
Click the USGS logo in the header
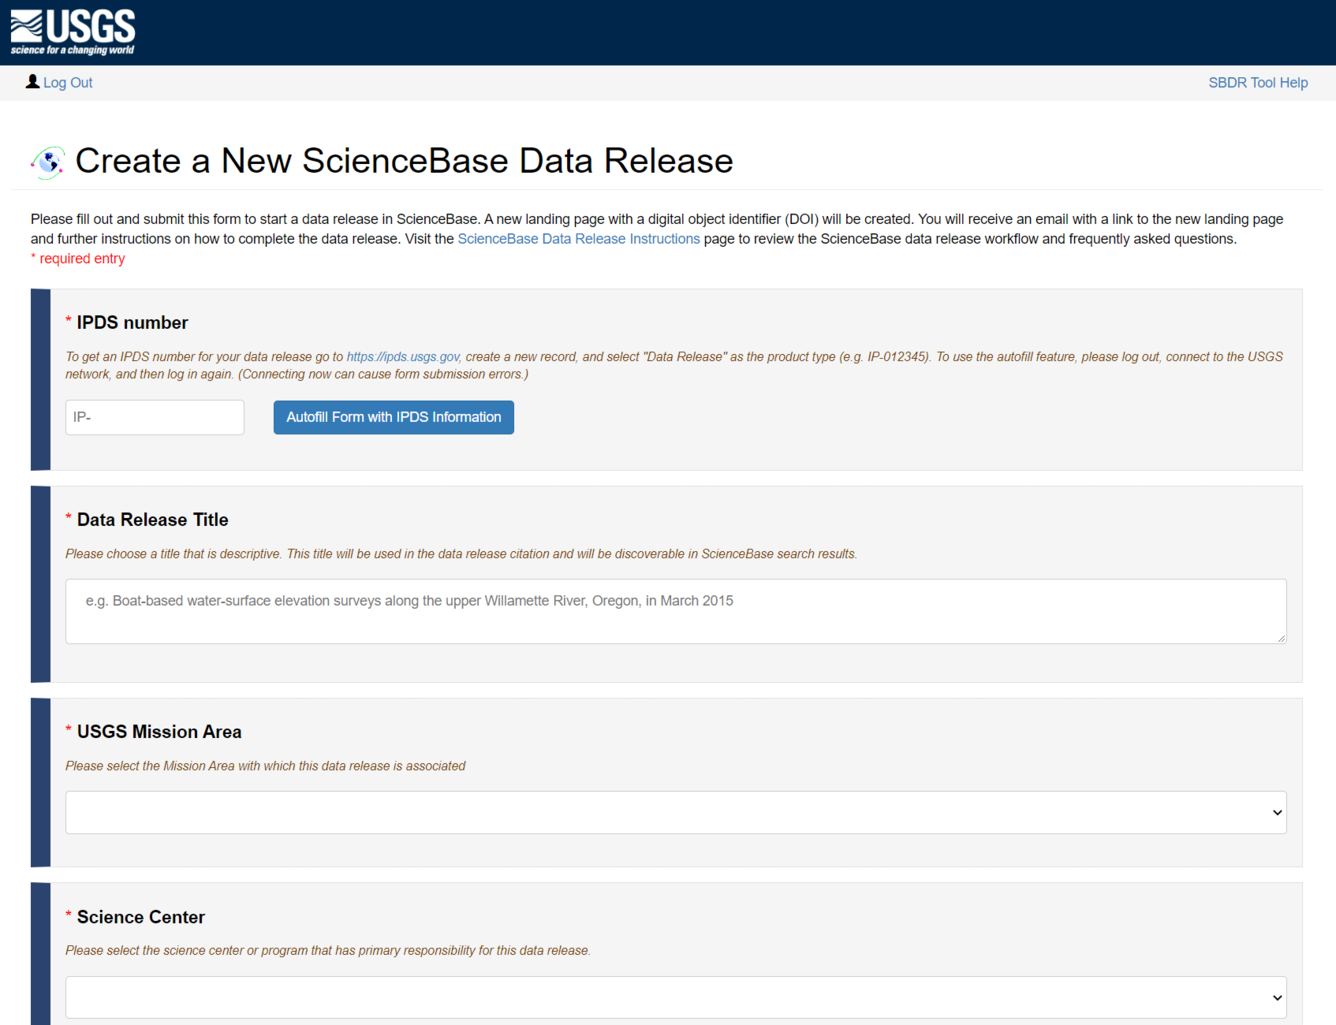coord(73,32)
